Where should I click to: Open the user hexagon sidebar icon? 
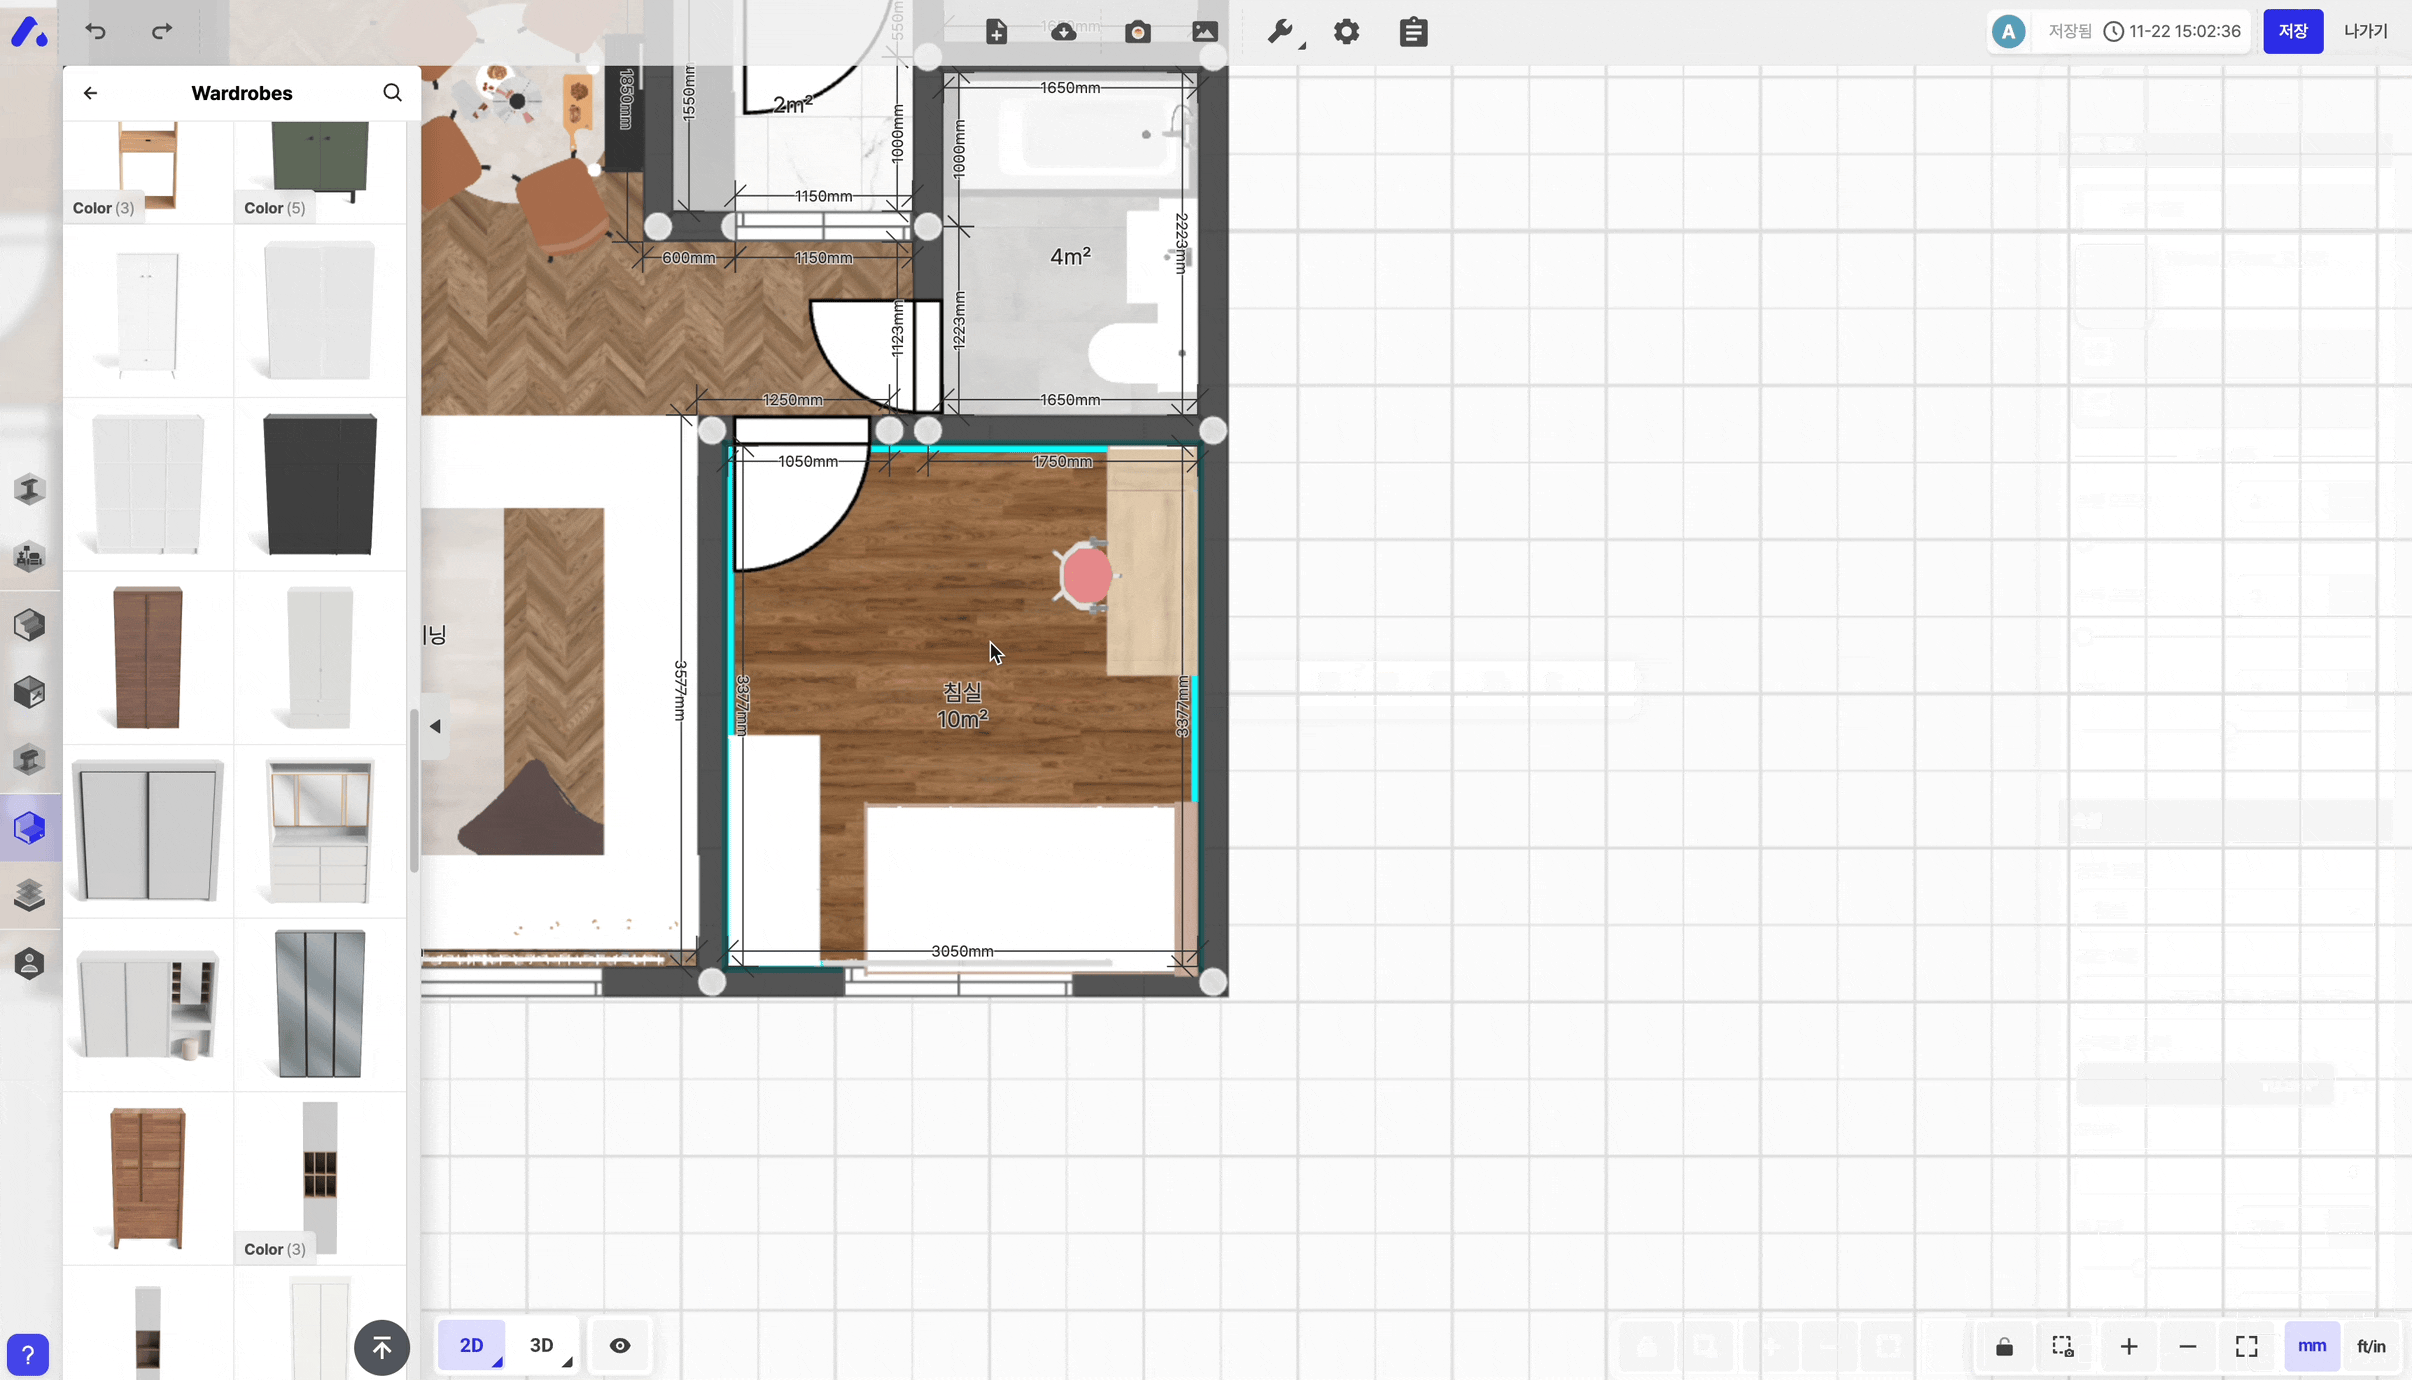(30, 963)
